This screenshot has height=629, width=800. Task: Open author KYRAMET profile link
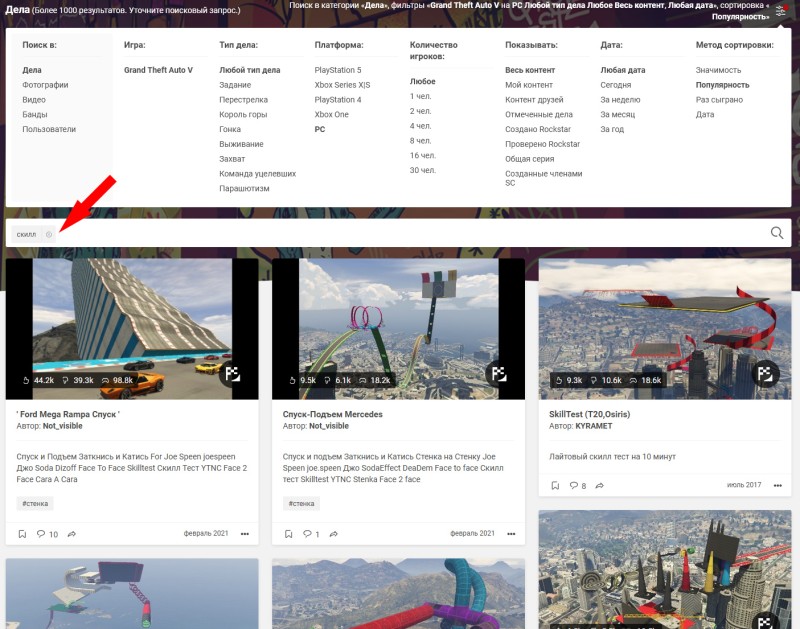593,426
